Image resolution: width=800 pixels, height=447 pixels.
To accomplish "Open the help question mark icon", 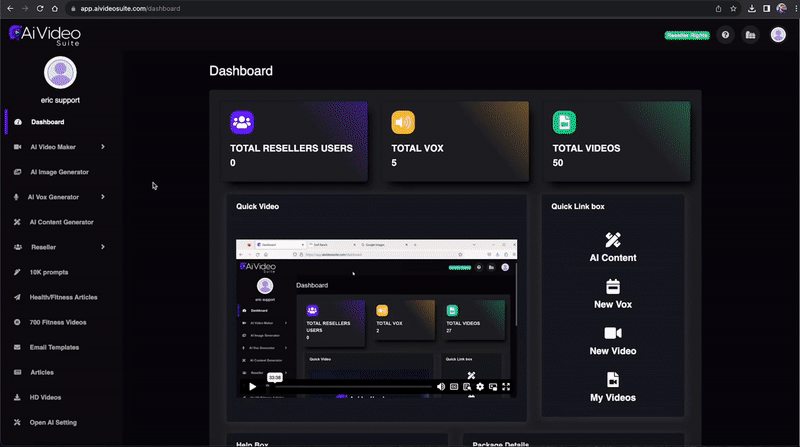I will tap(725, 35).
